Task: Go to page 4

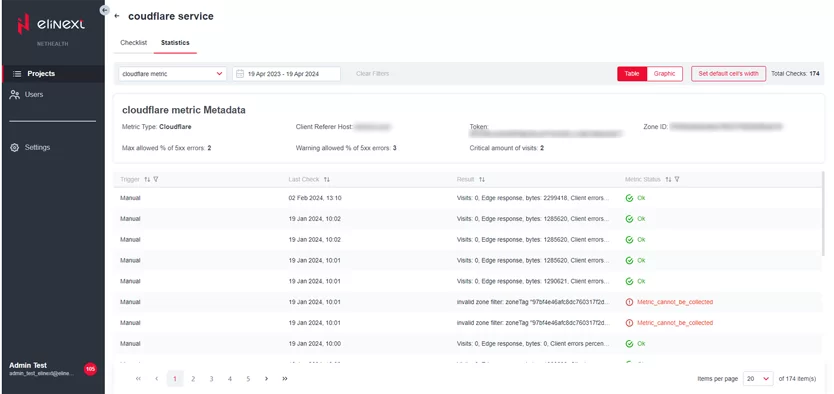Action: pos(230,379)
